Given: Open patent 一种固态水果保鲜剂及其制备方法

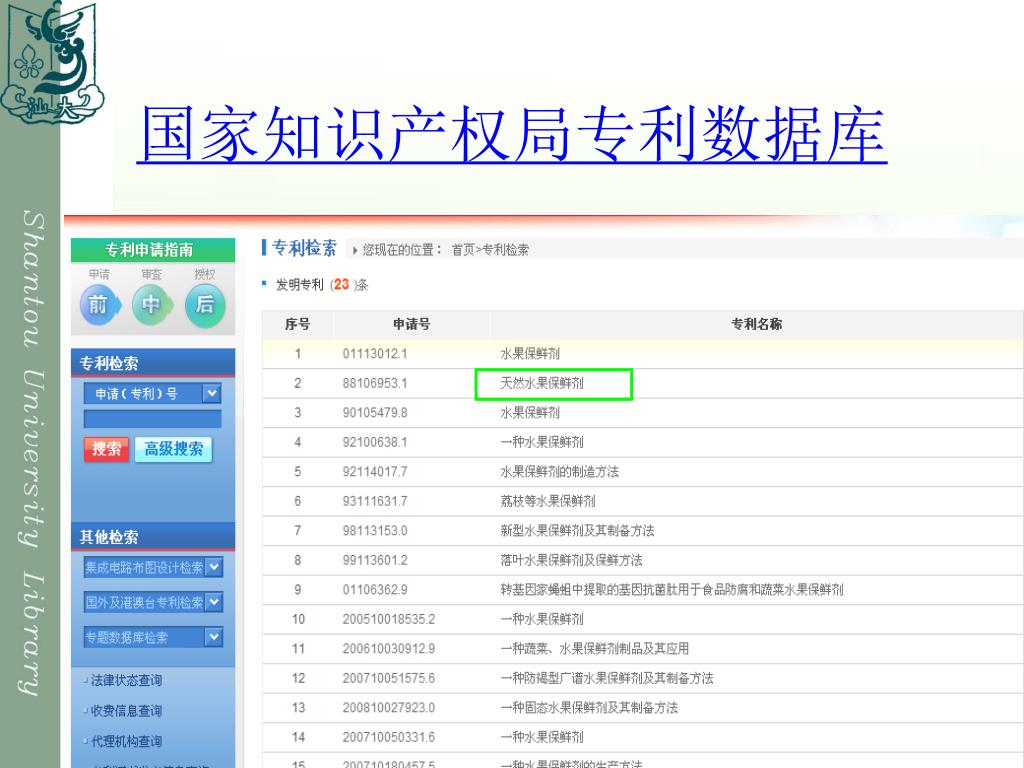Looking at the screenshot, I should (x=589, y=707).
